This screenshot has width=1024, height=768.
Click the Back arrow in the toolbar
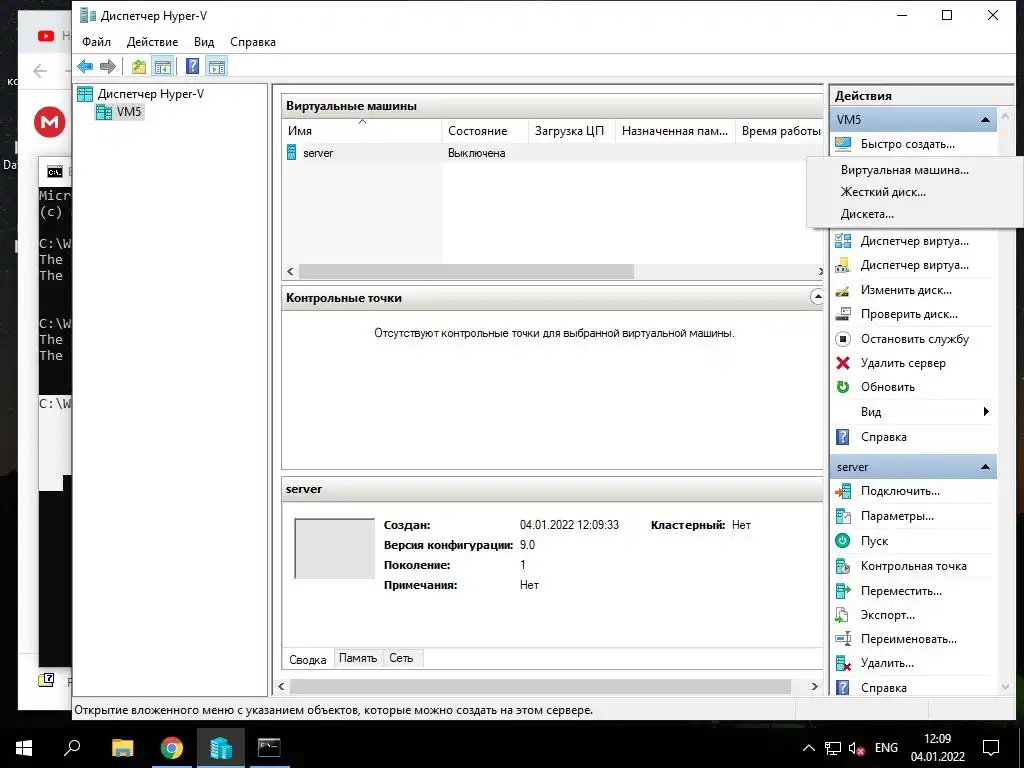click(x=85, y=67)
